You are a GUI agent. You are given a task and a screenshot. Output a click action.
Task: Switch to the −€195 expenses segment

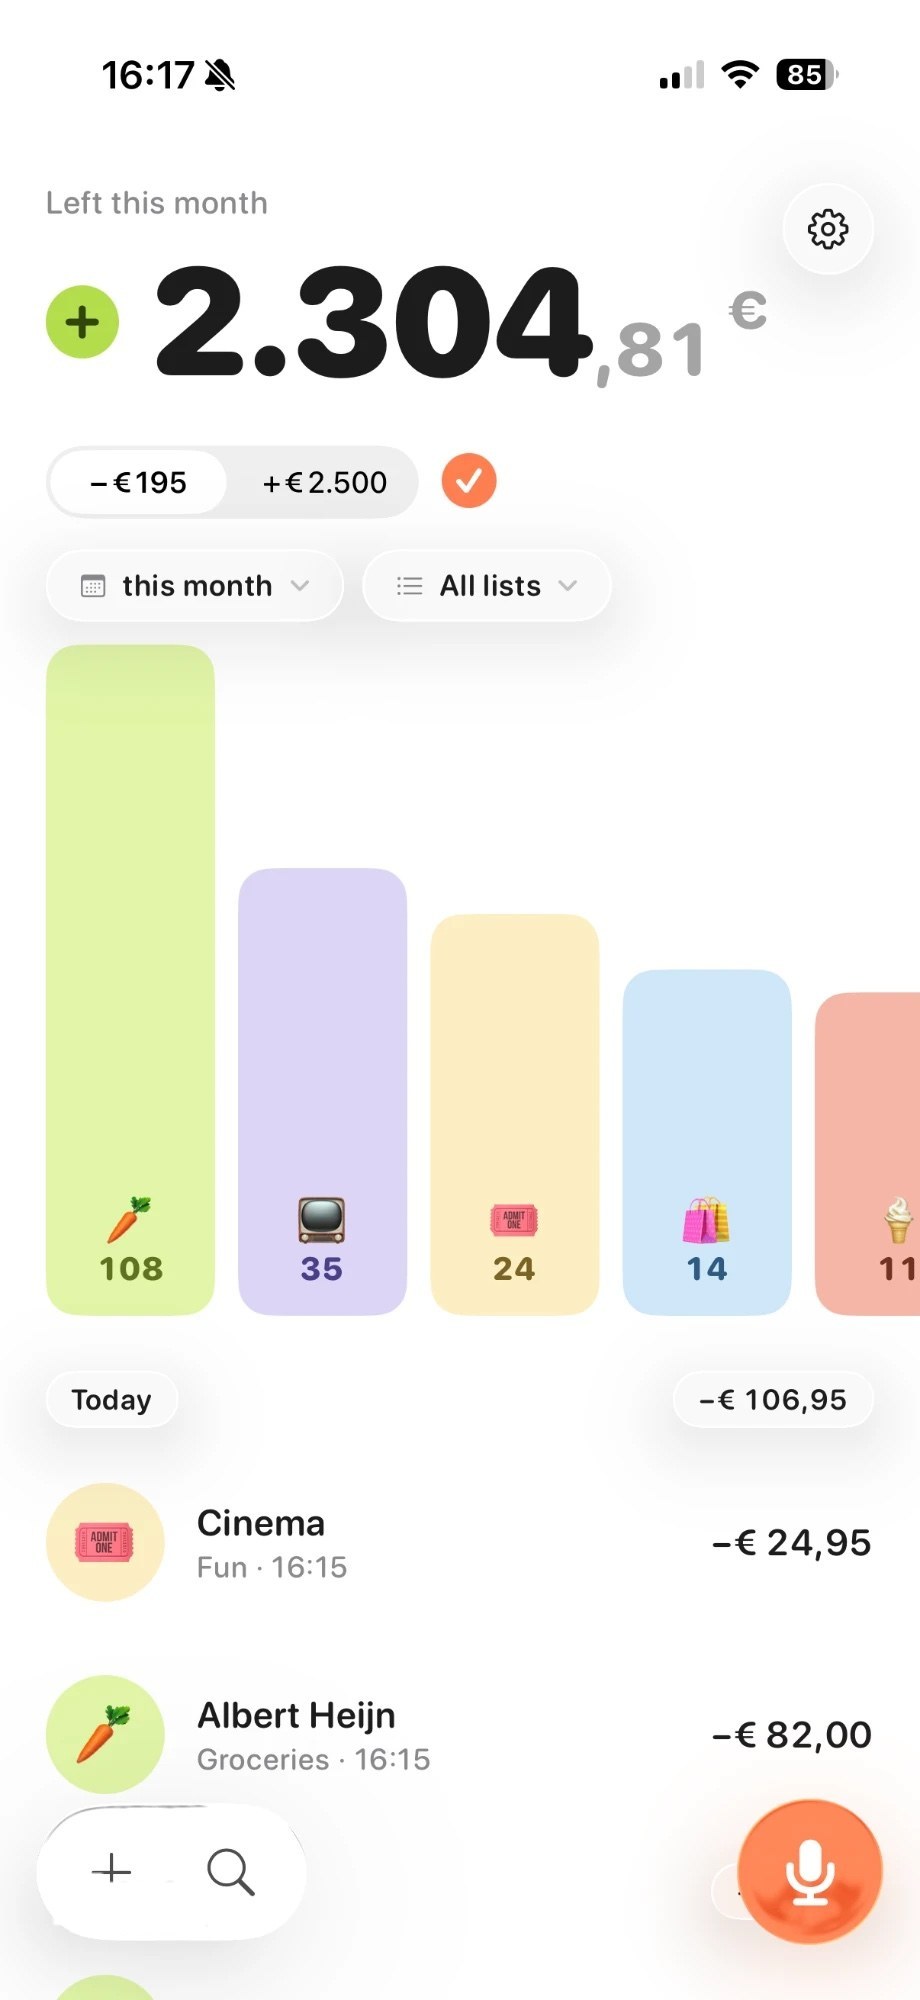coord(138,483)
